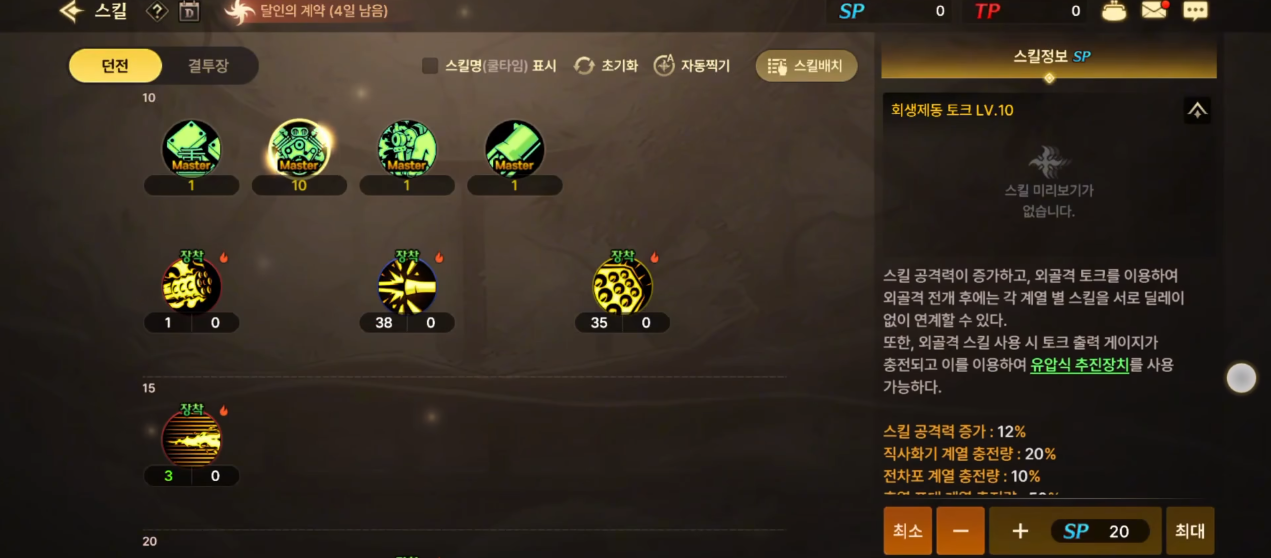Open the 스킬배치 skill layout button
This screenshot has width=1271, height=558.
(806, 66)
